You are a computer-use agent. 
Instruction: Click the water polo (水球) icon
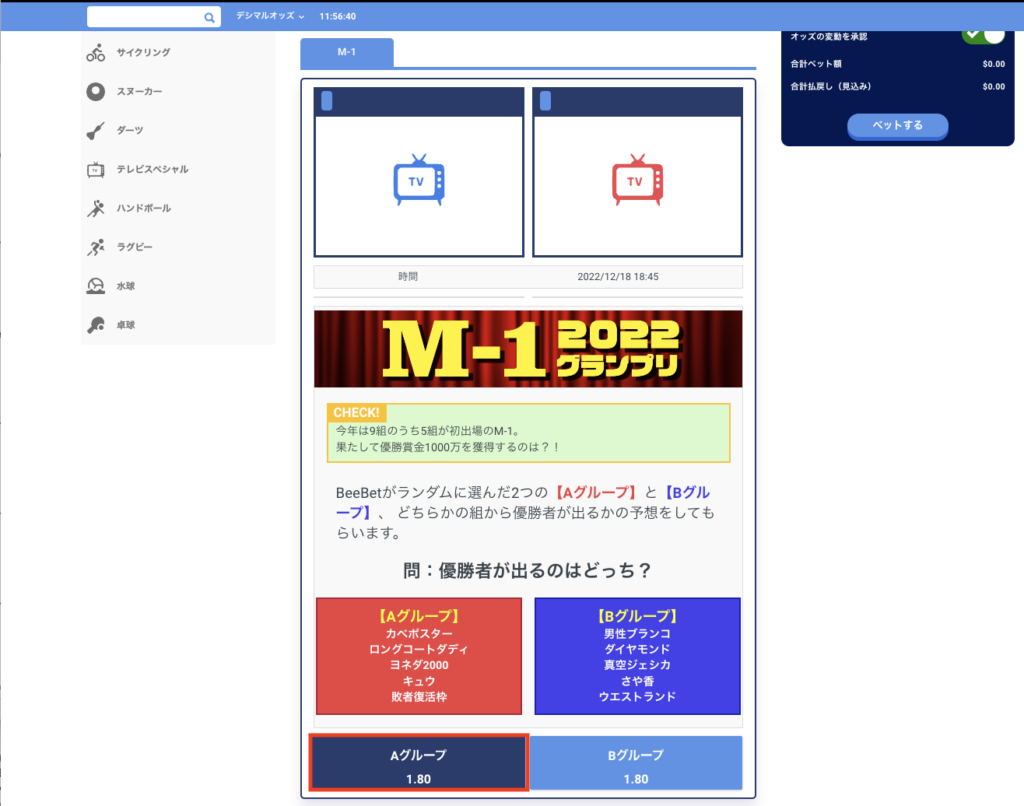click(x=95, y=286)
